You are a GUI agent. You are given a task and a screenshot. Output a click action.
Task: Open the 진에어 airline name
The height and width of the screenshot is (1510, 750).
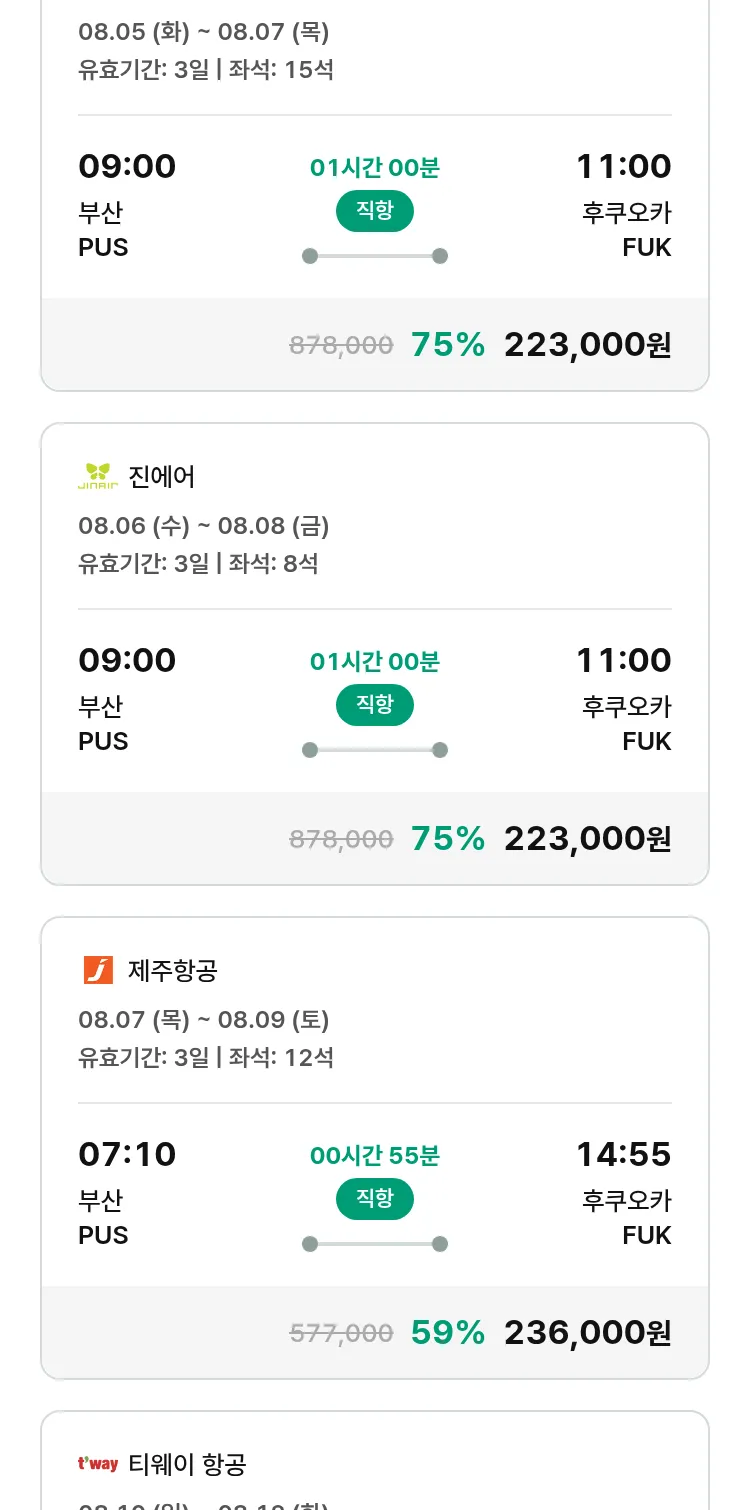pyautogui.click(x=162, y=476)
